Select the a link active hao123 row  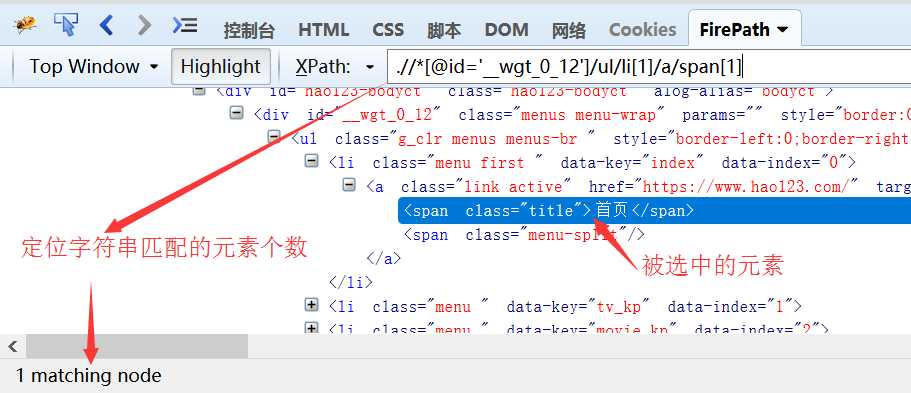click(x=639, y=187)
